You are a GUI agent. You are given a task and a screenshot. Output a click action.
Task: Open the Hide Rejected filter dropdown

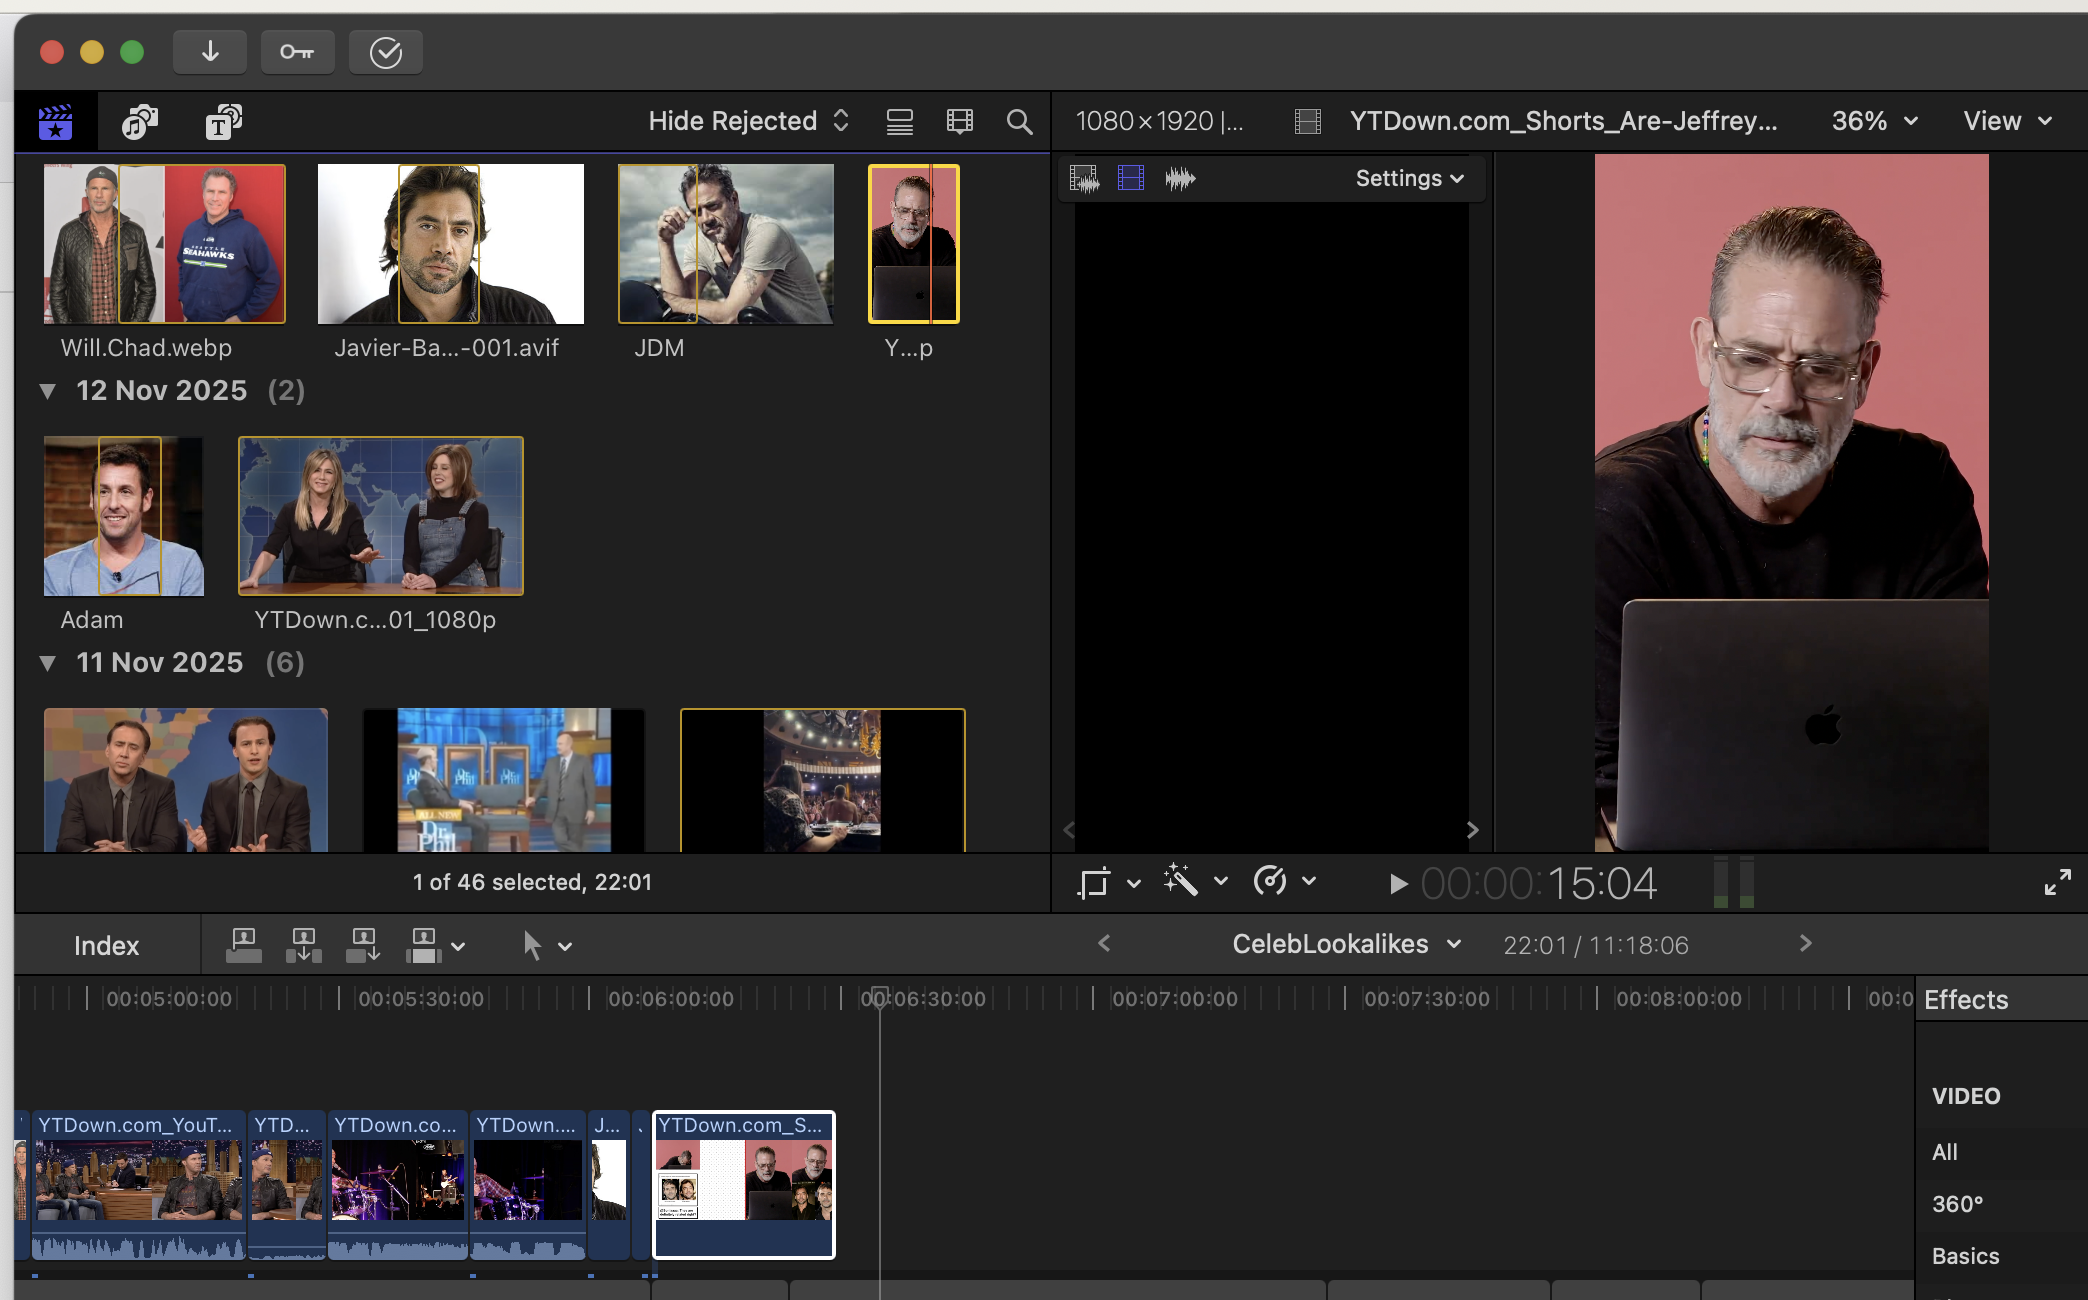click(x=748, y=121)
